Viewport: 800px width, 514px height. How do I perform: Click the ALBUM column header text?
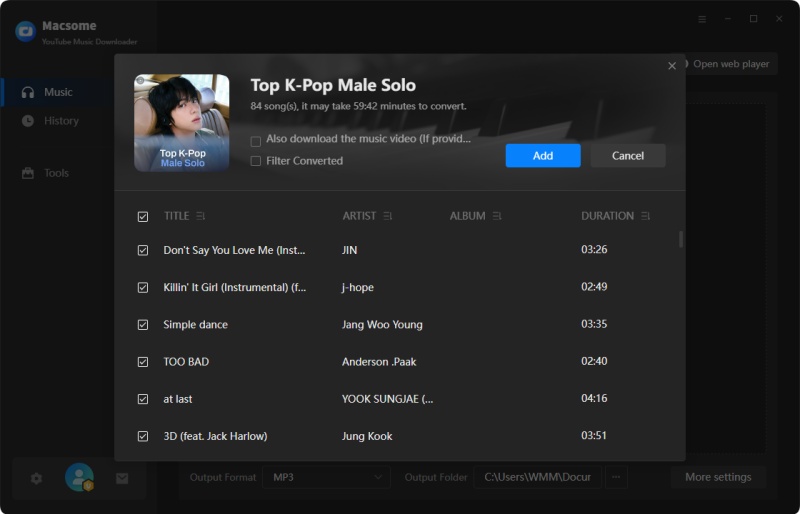tap(467, 216)
